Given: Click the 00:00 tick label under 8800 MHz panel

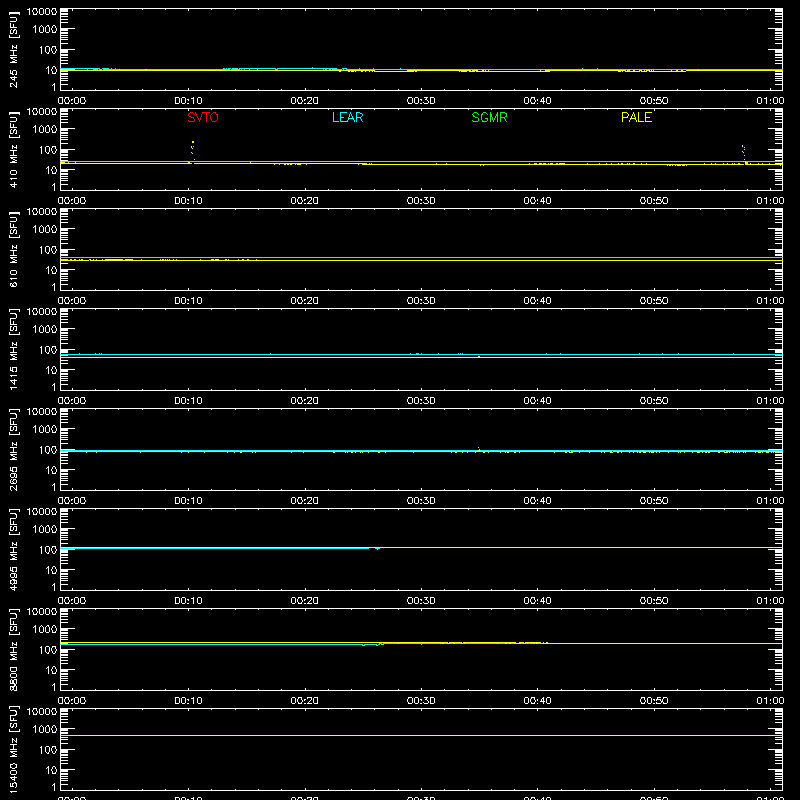Looking at the screenshot, I should (x=72, y=701).
